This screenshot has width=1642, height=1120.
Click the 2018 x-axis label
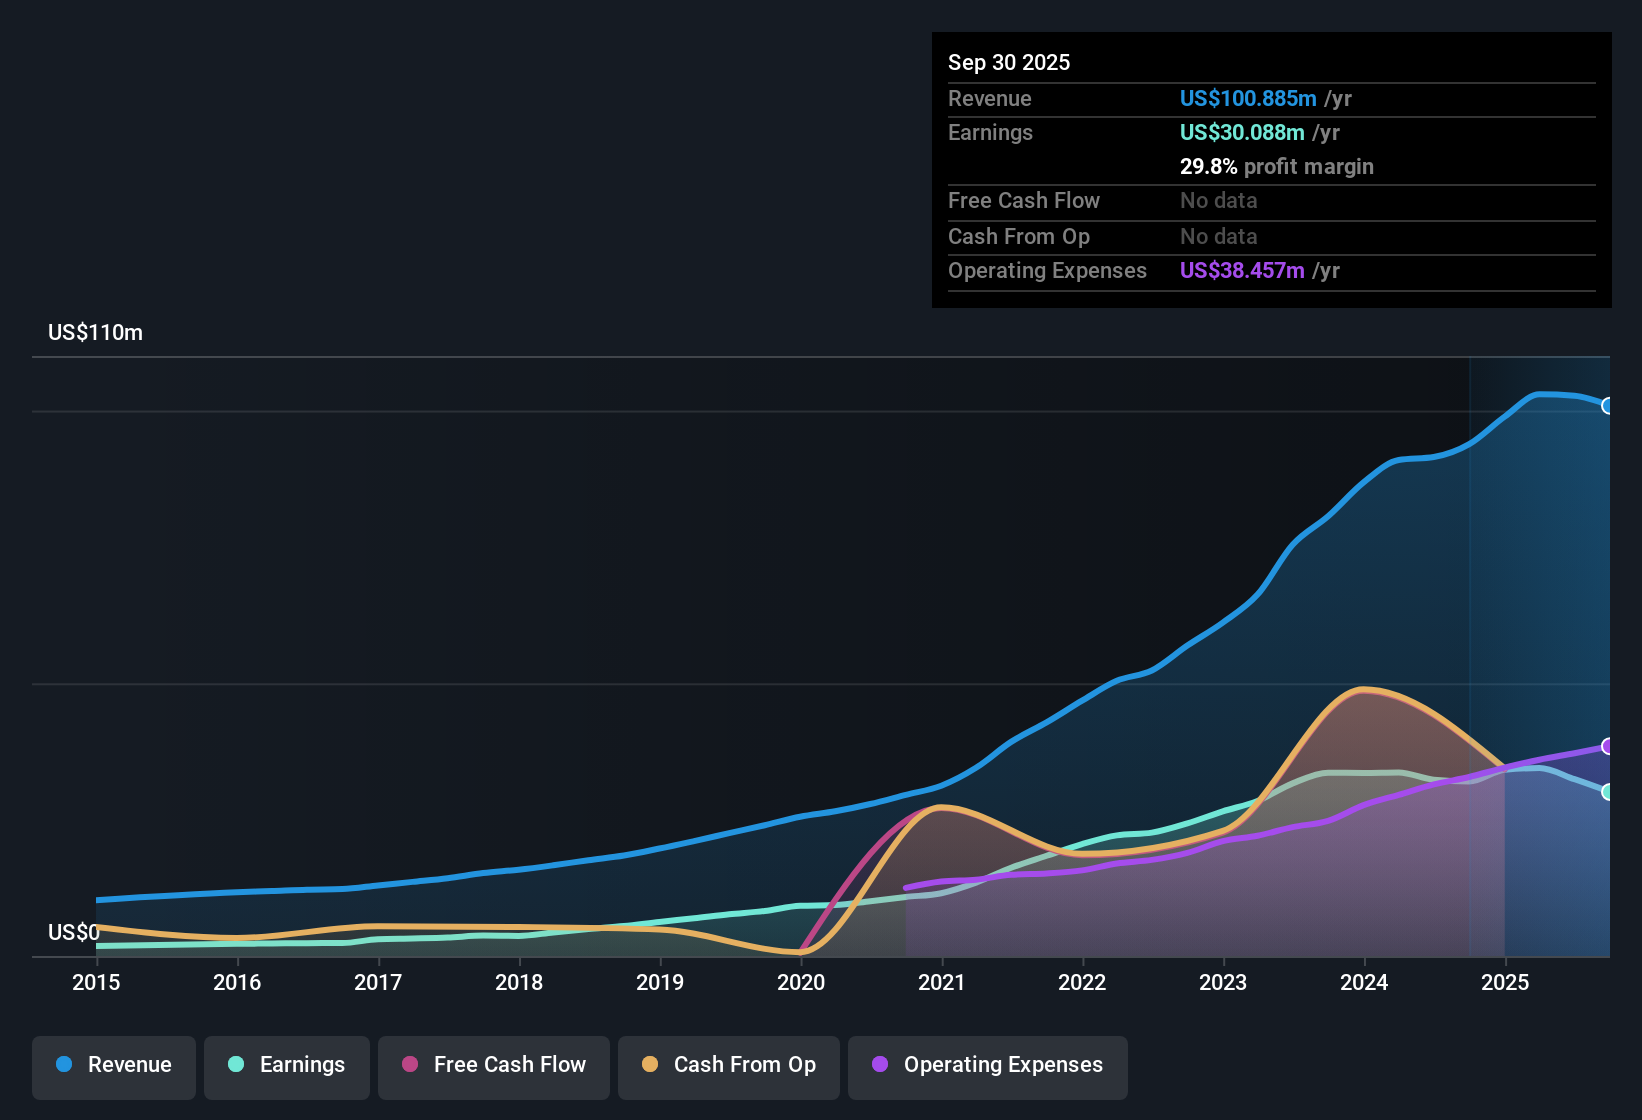coord(519,982)
